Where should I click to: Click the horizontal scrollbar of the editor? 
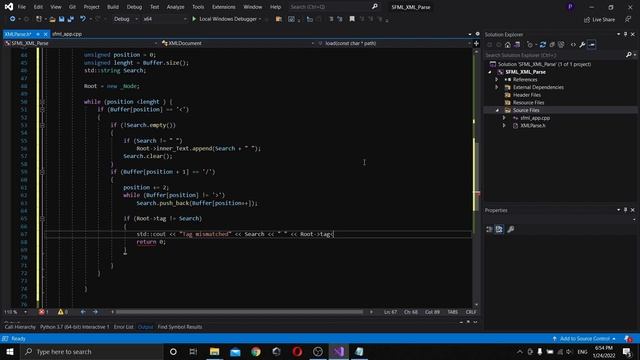click(240, 312)
